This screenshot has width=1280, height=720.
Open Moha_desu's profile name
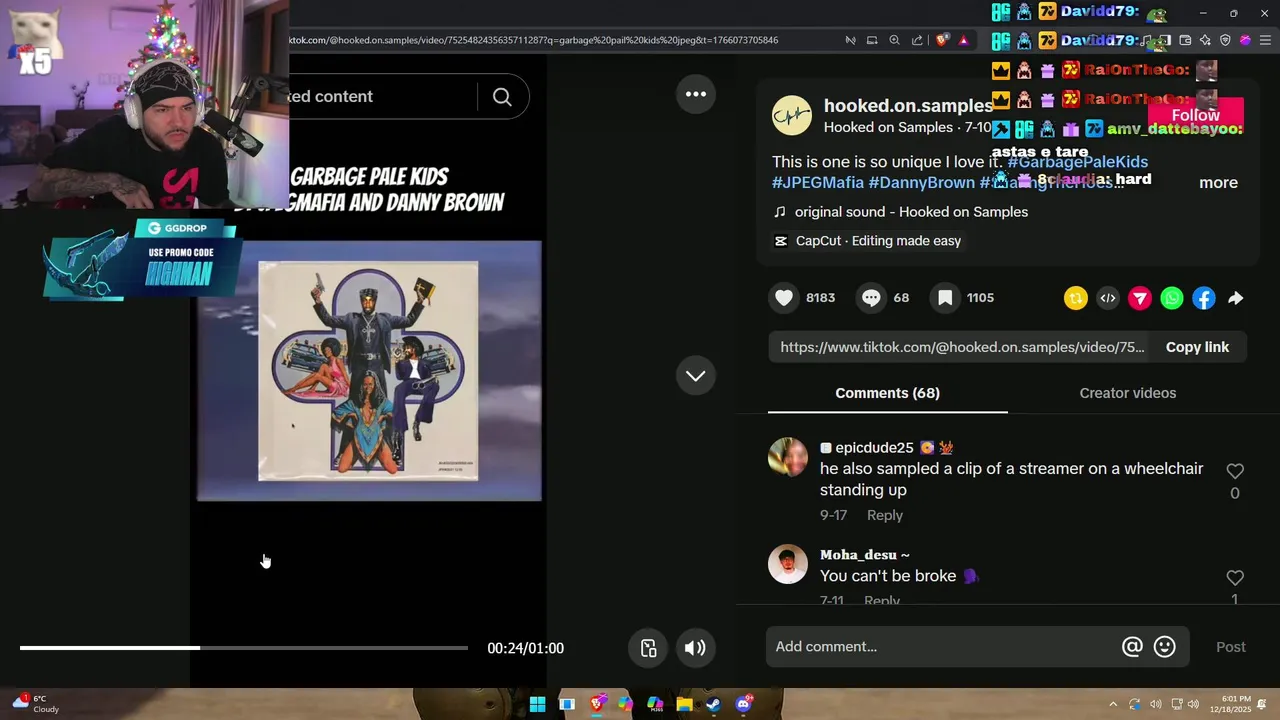[x=864, y=555]
